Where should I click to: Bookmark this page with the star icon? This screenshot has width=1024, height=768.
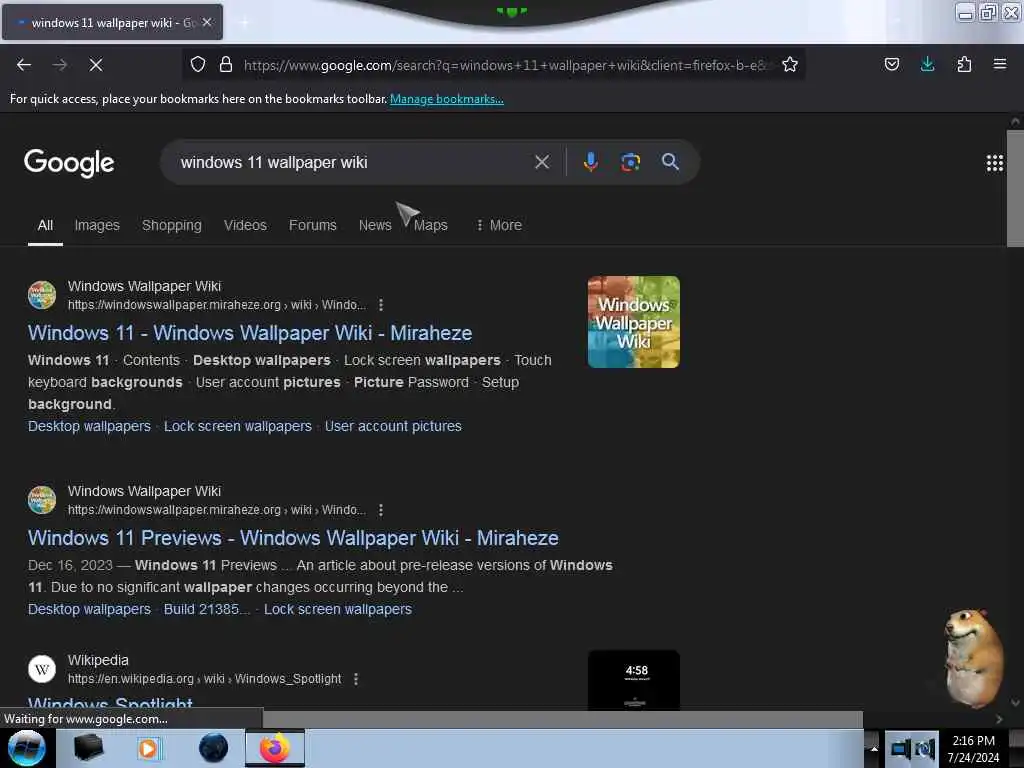pyautogui.click(x=790, y=65)
